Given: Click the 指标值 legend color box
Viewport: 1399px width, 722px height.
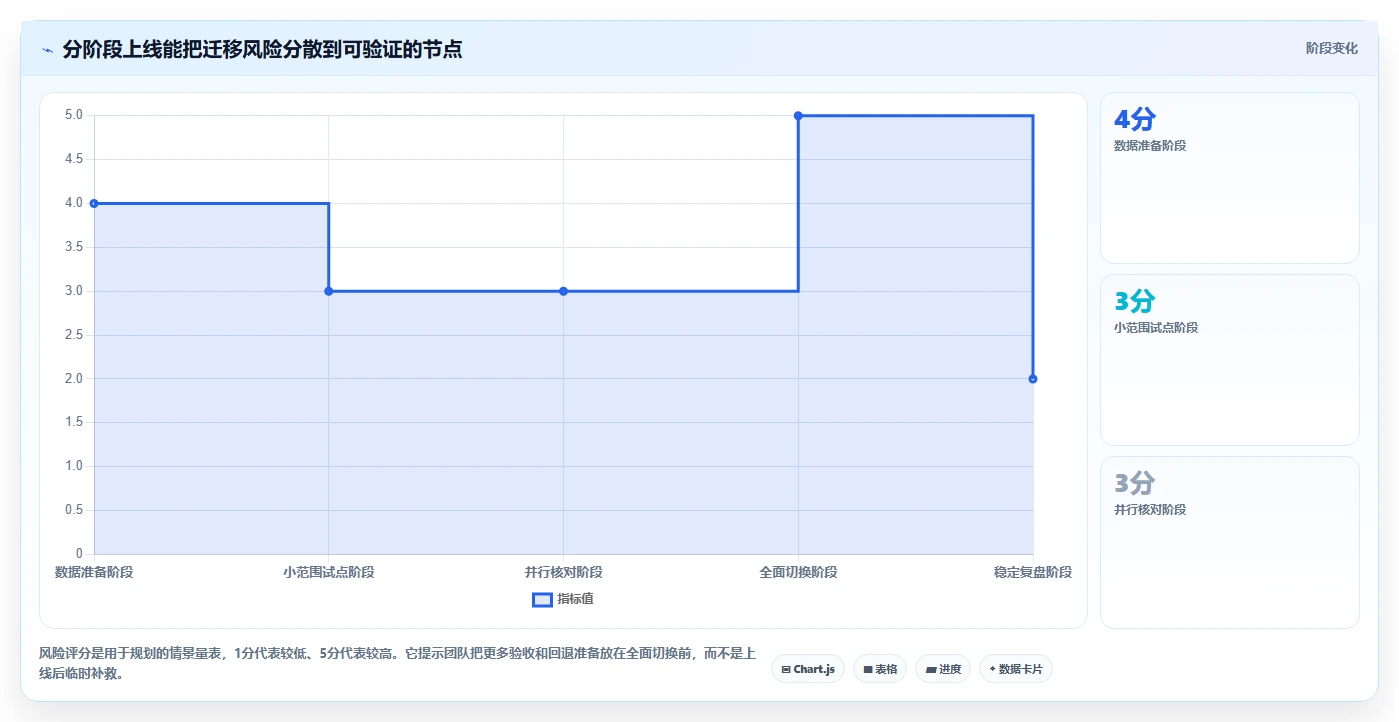Looking at the screenshot, I should pos(542,600).
